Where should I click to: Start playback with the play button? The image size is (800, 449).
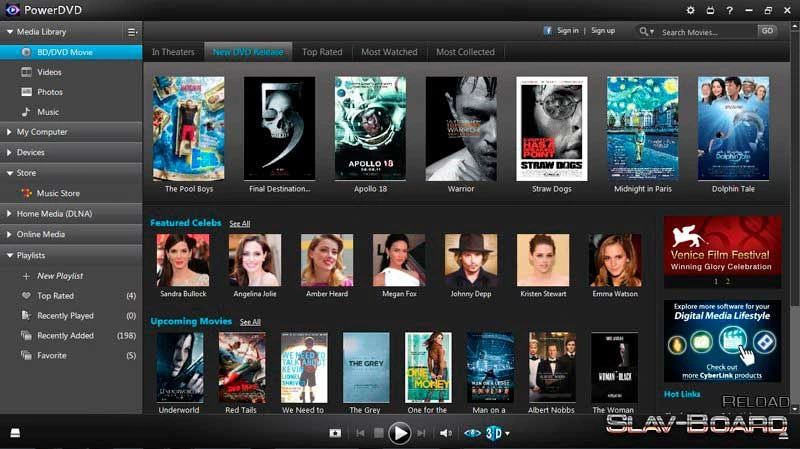[x=399, y=433]
